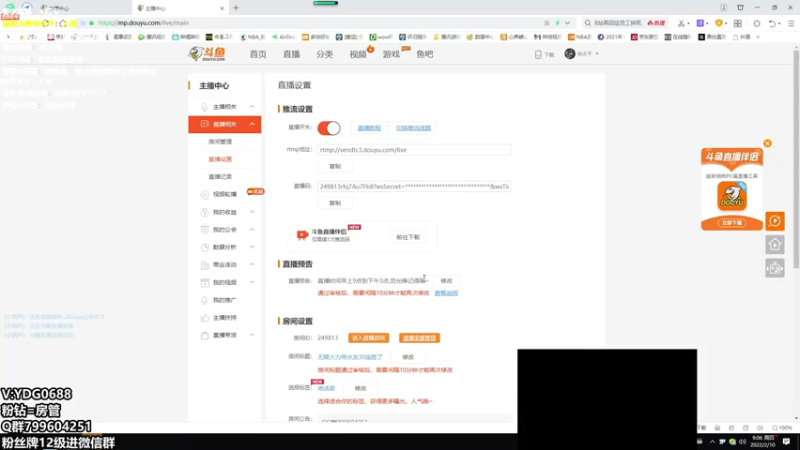Viewport: 800px width, 450px height.
Task: Click the 主播扶持 thumbs-up icon
Action: 205,318
